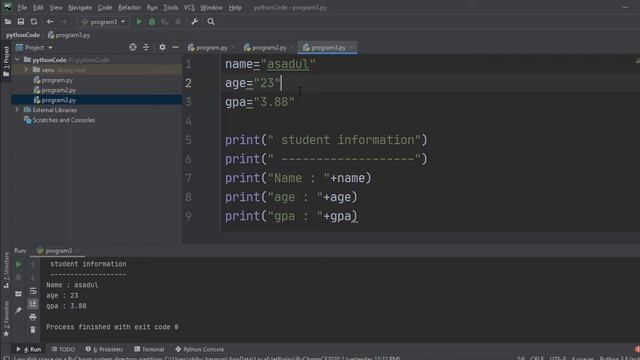Pin the Run tab with pin icon

18,310
